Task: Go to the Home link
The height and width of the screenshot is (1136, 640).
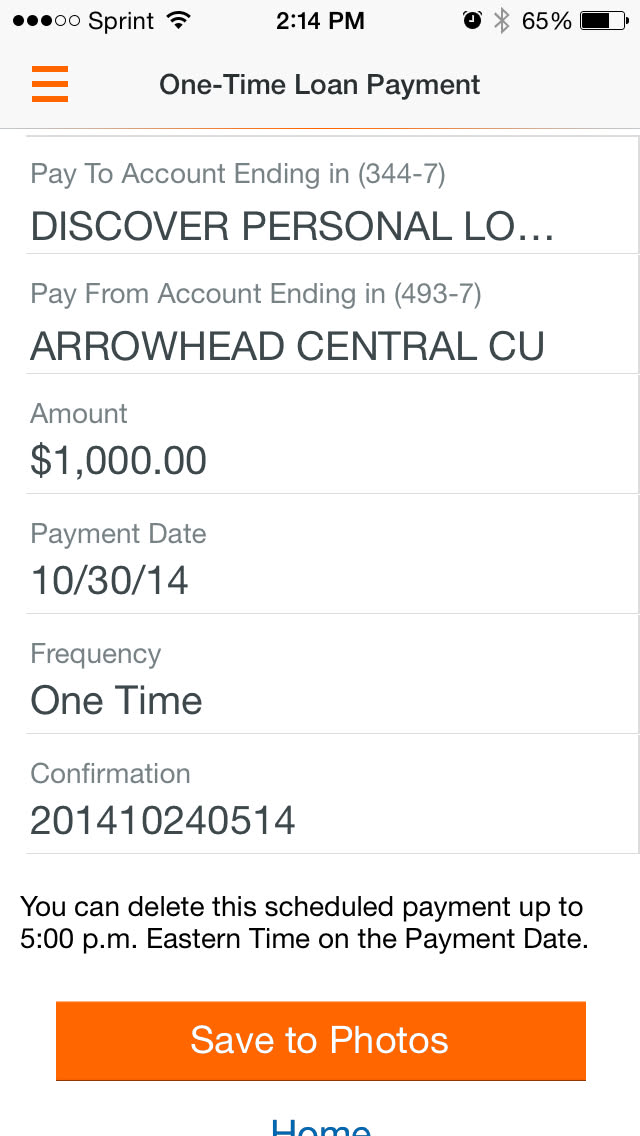Action: (320, 1124)
